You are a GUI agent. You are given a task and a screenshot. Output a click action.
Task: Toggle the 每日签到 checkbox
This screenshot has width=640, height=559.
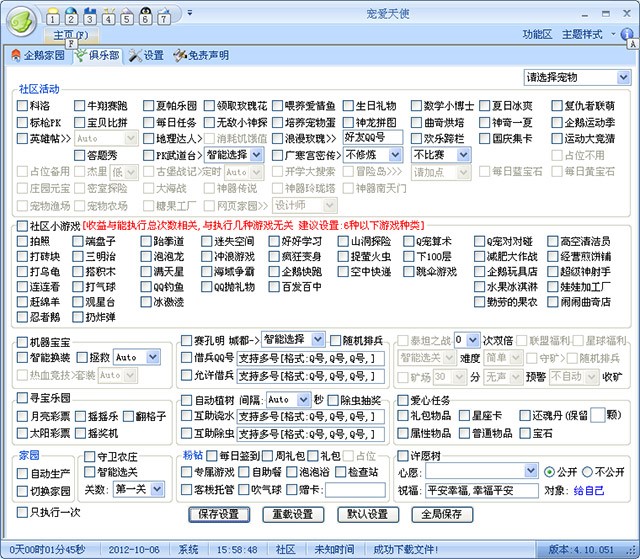point(211,456)
